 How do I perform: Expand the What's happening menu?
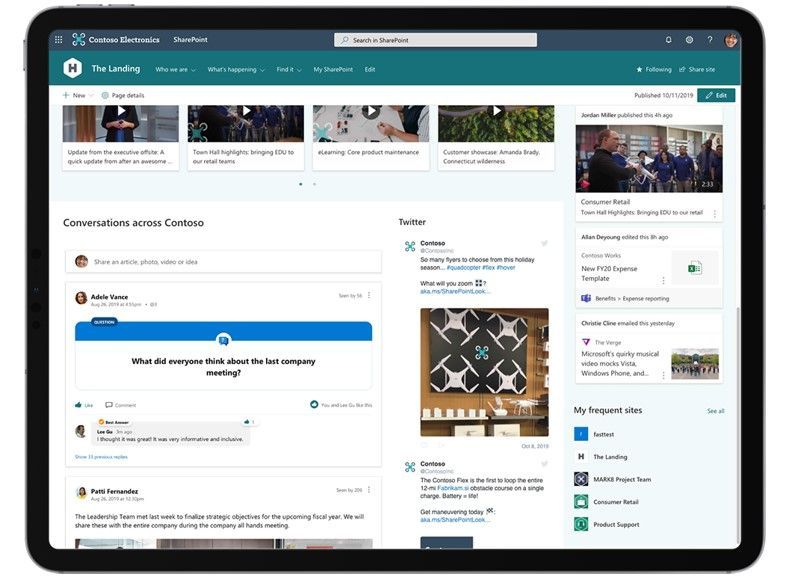235,69
